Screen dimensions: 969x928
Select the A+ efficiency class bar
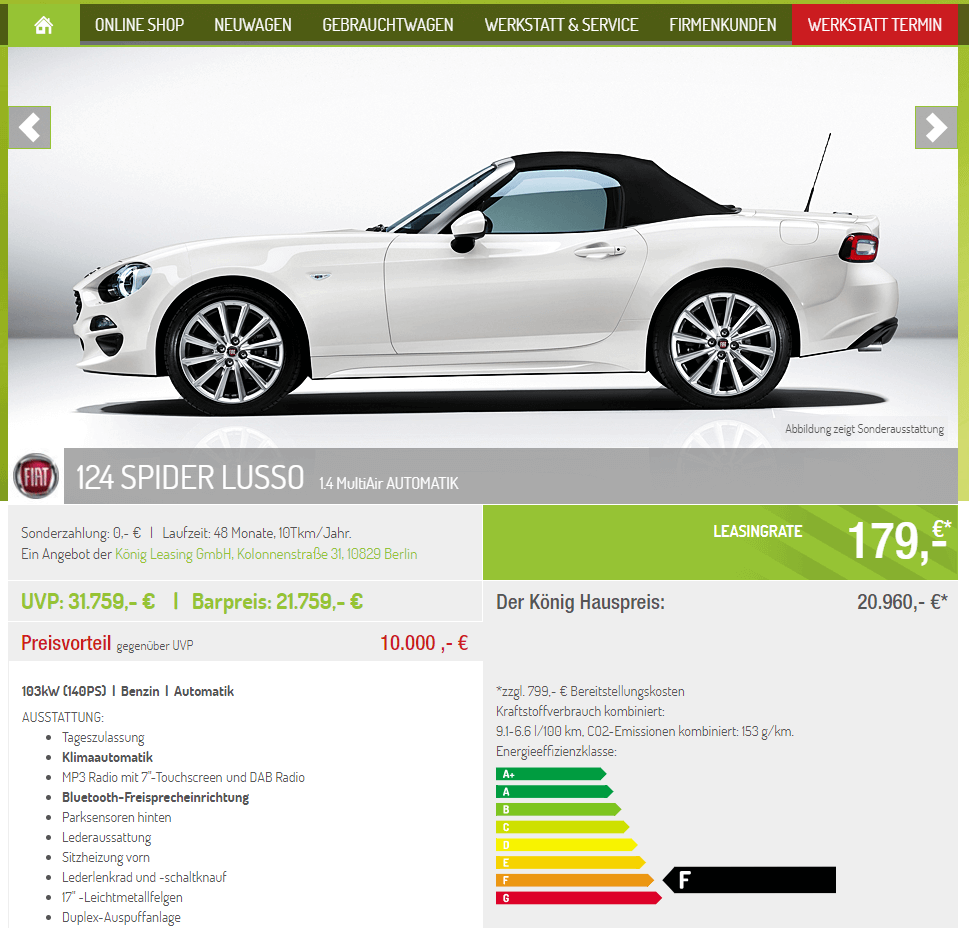pyautogui.click(x=551, y=774)
